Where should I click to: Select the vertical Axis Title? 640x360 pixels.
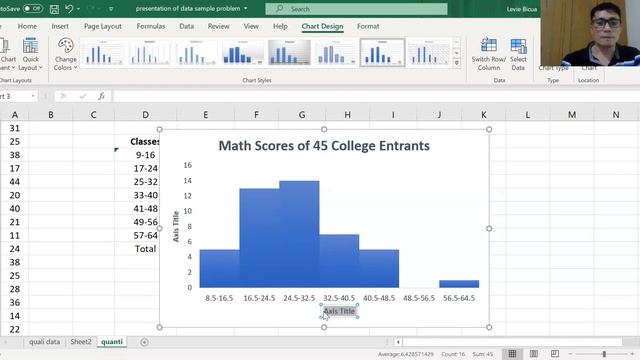pyautogui.click(x=176, y=227)
